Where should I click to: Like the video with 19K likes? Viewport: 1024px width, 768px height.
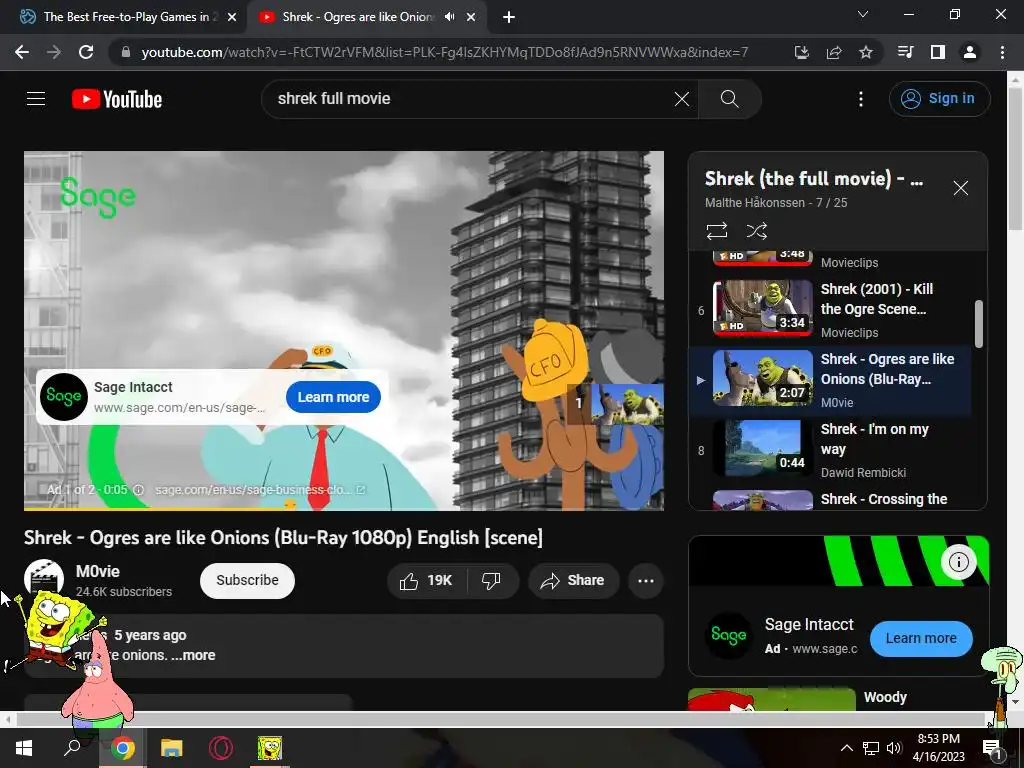pyautogui.click(x=426, y=581)
